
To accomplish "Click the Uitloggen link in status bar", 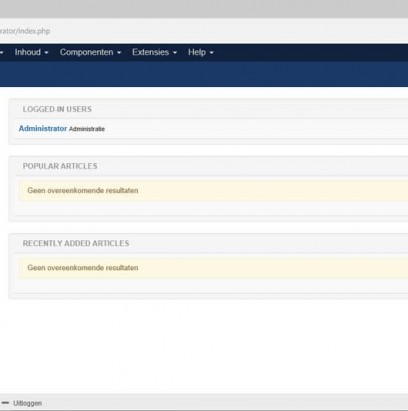I will pyautogui.click(x=27, y=403).
